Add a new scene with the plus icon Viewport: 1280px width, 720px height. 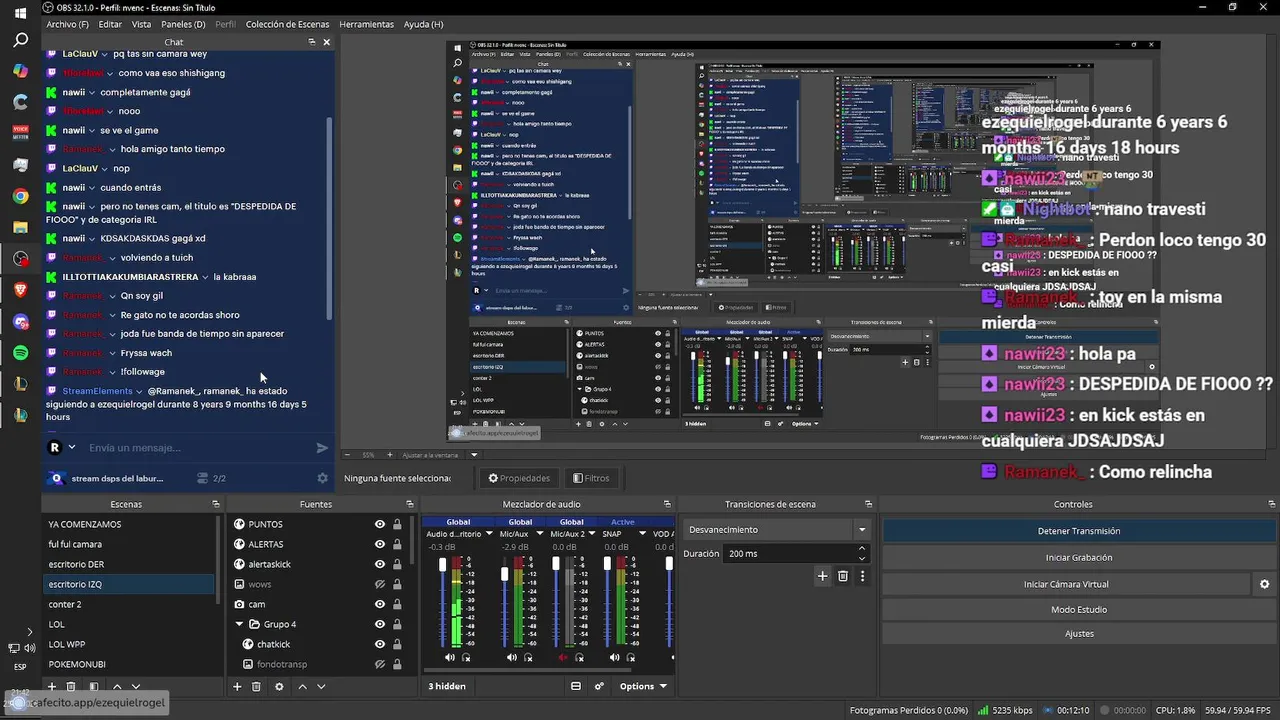[x=52, y=687]
